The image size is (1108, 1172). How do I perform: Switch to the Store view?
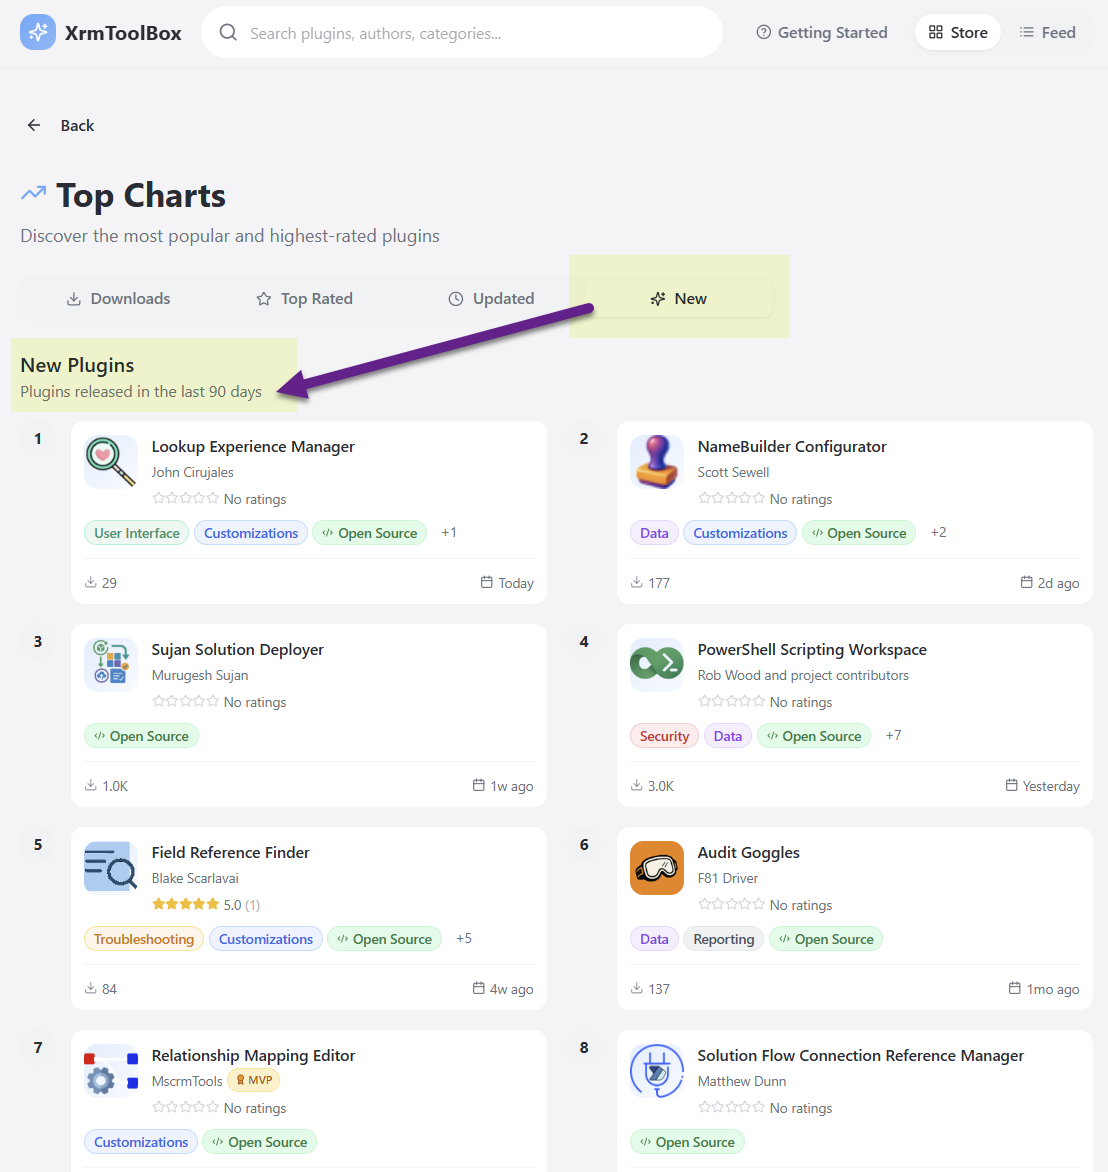pos(958,33)
